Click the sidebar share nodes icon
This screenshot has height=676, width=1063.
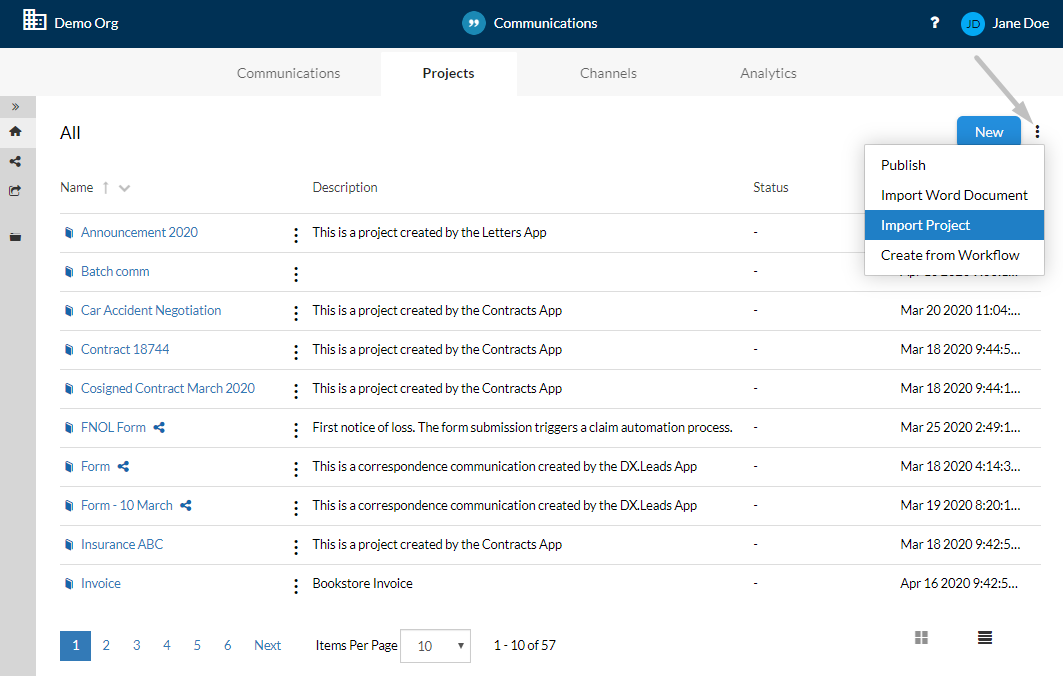15,161
